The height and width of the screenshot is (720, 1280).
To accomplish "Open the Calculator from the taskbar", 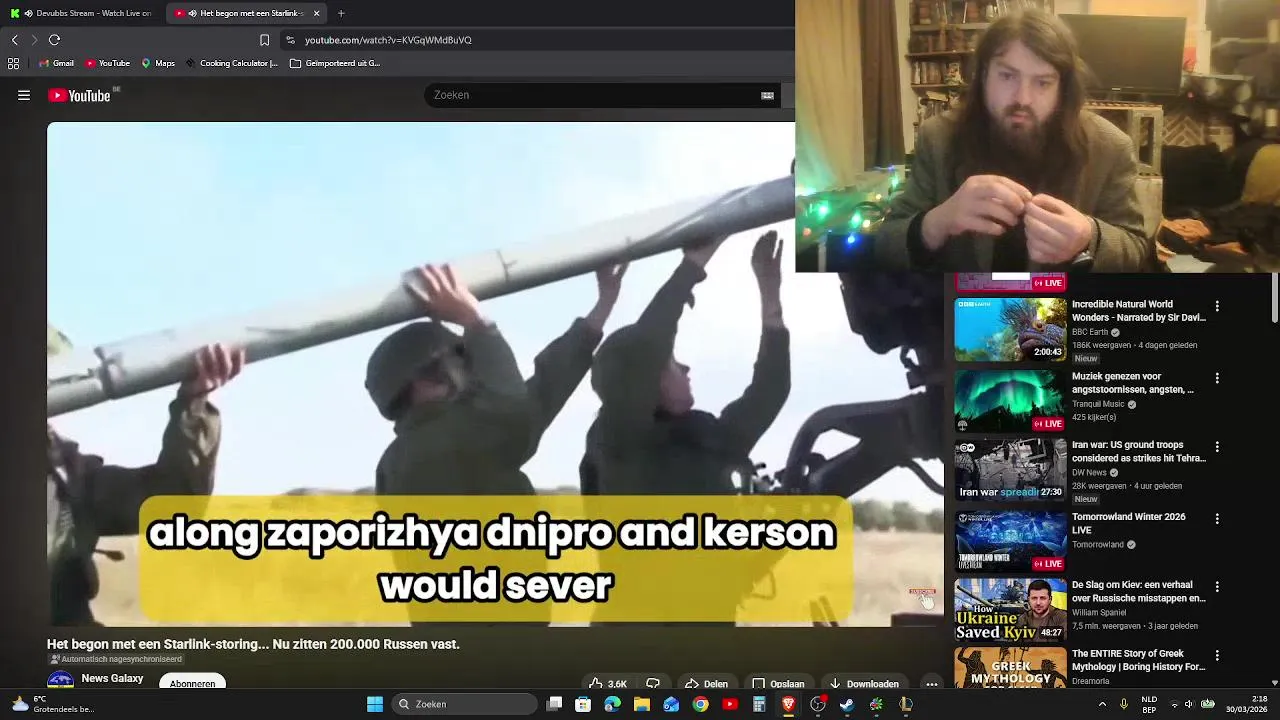I will [x=759, y=704].
